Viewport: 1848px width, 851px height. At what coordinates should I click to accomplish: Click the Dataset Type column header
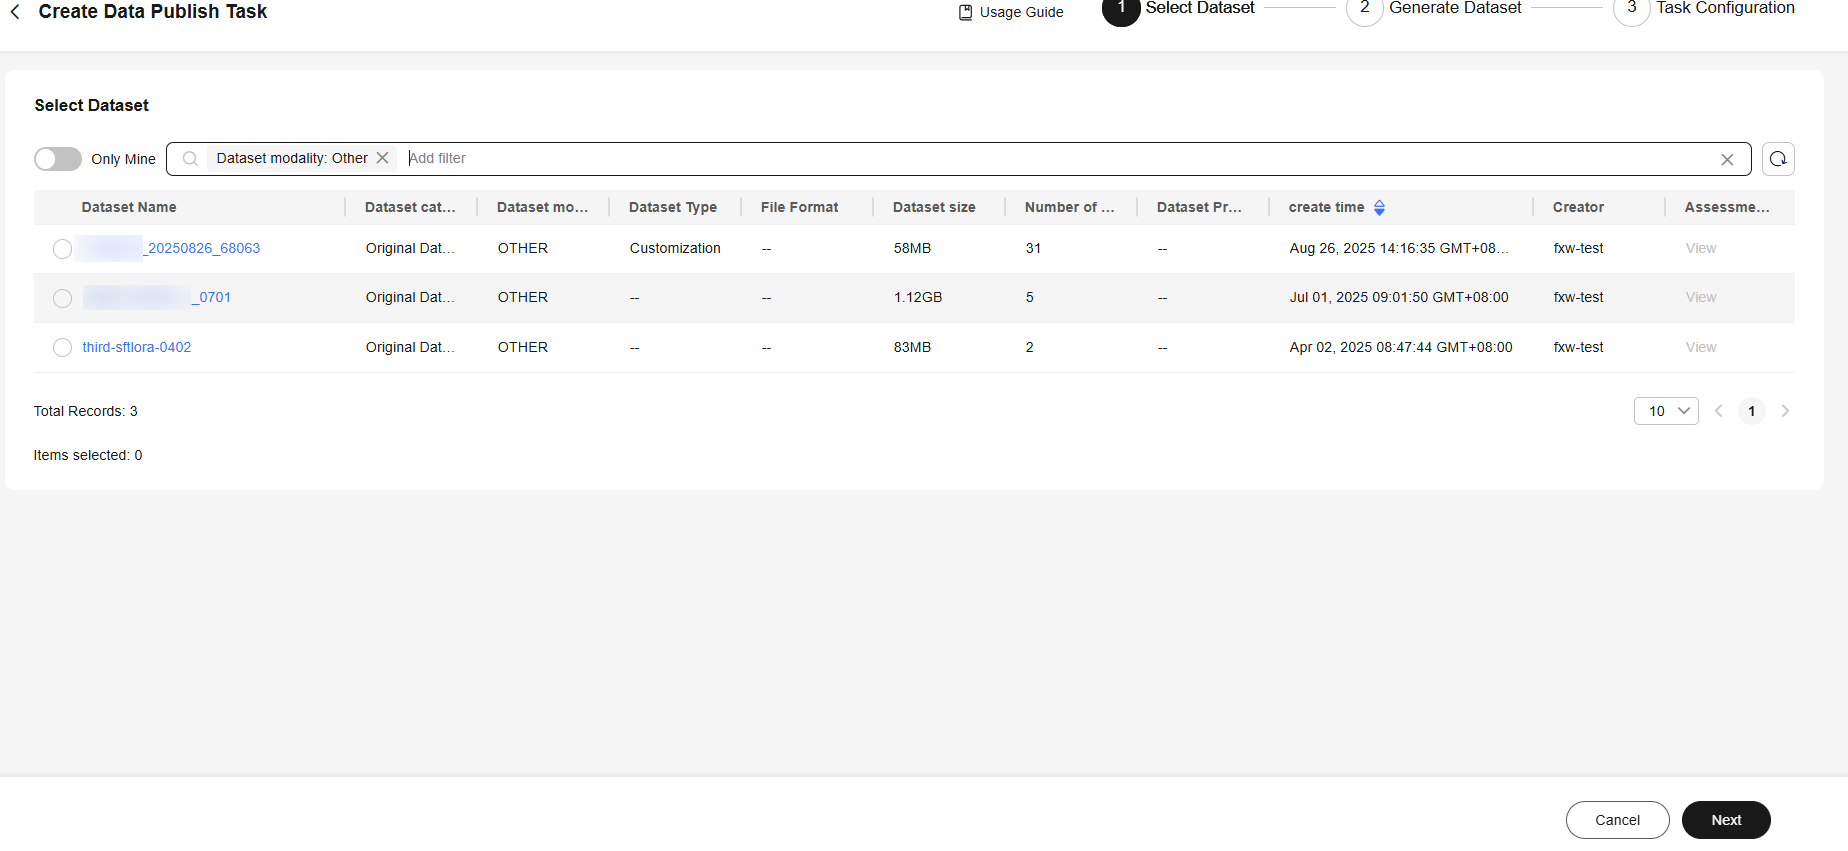click(x=673, y=207)
